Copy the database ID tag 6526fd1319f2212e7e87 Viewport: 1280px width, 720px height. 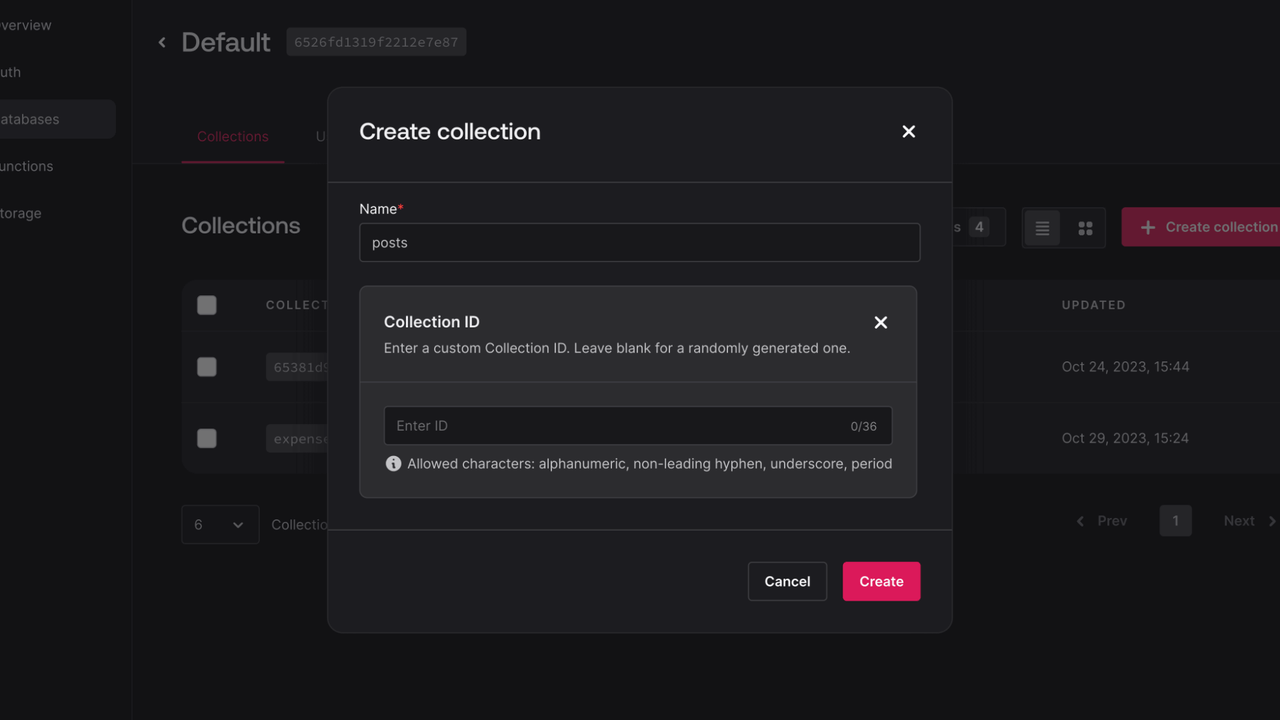point(376,42)
